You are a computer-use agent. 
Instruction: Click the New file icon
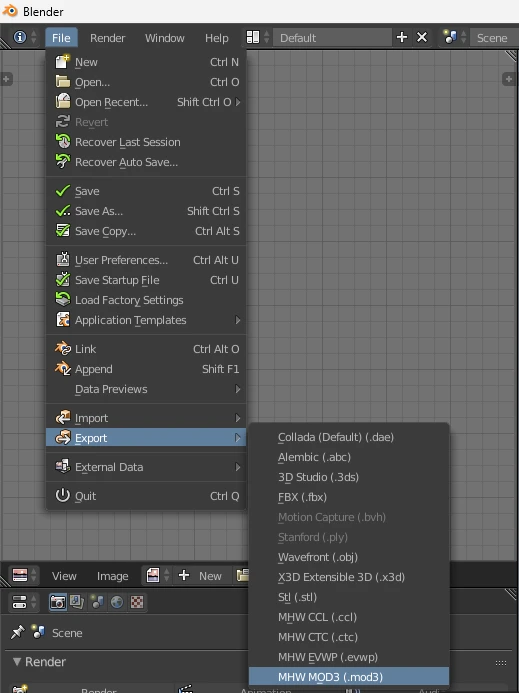[62, 62]
